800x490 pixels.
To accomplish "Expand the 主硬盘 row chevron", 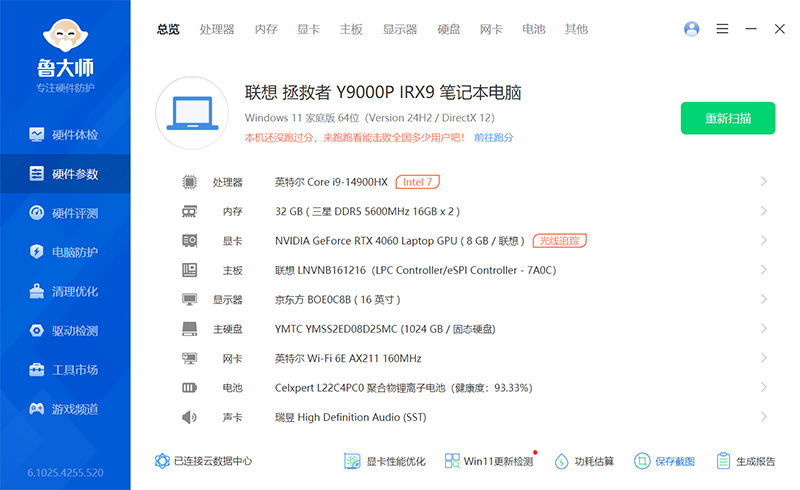I will click(764, 328).
